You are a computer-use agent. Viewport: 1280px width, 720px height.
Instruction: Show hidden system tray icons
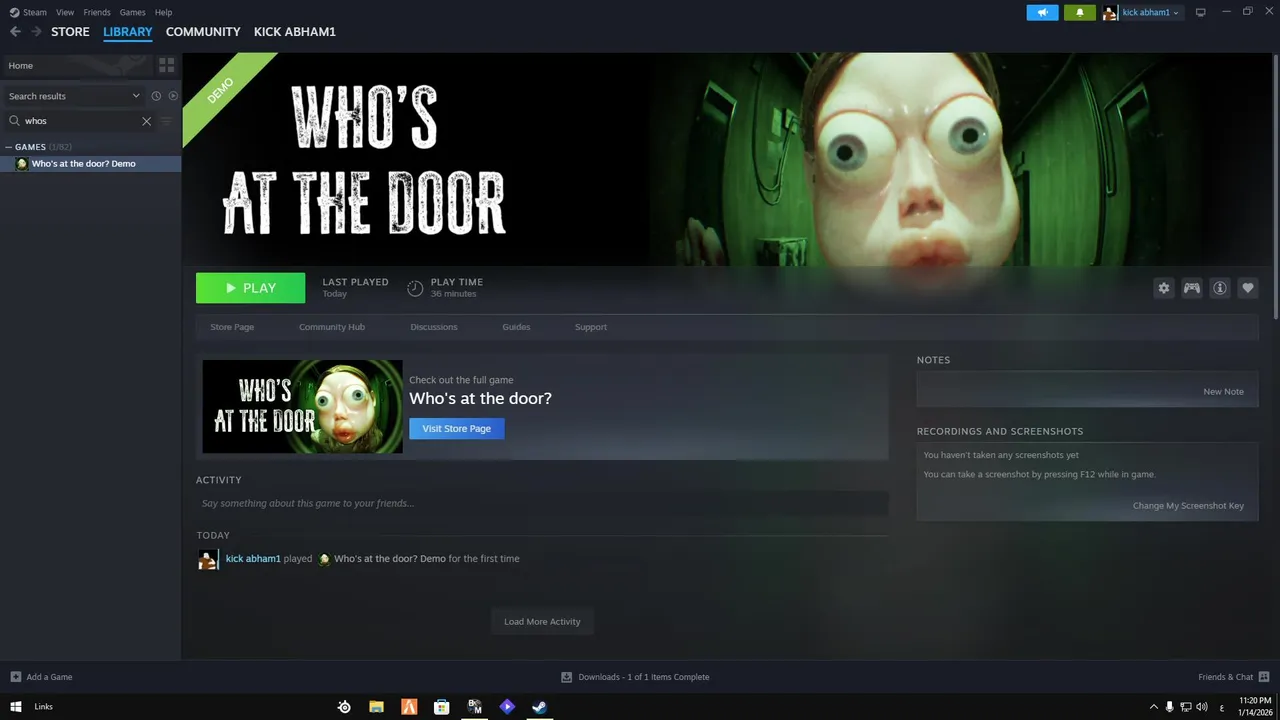(x=1153, y=706)
